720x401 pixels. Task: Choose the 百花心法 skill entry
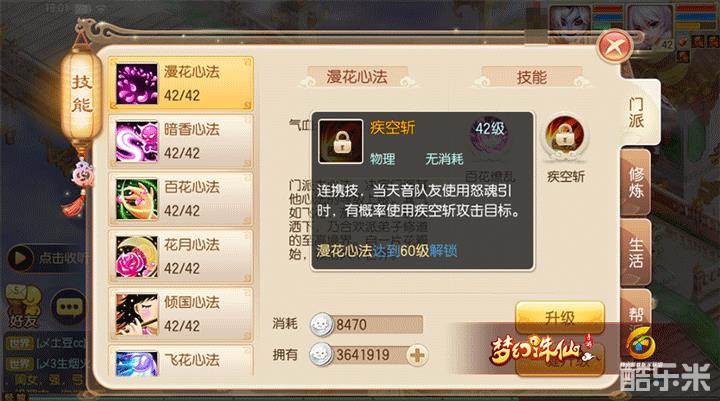(x=181, y=199)
